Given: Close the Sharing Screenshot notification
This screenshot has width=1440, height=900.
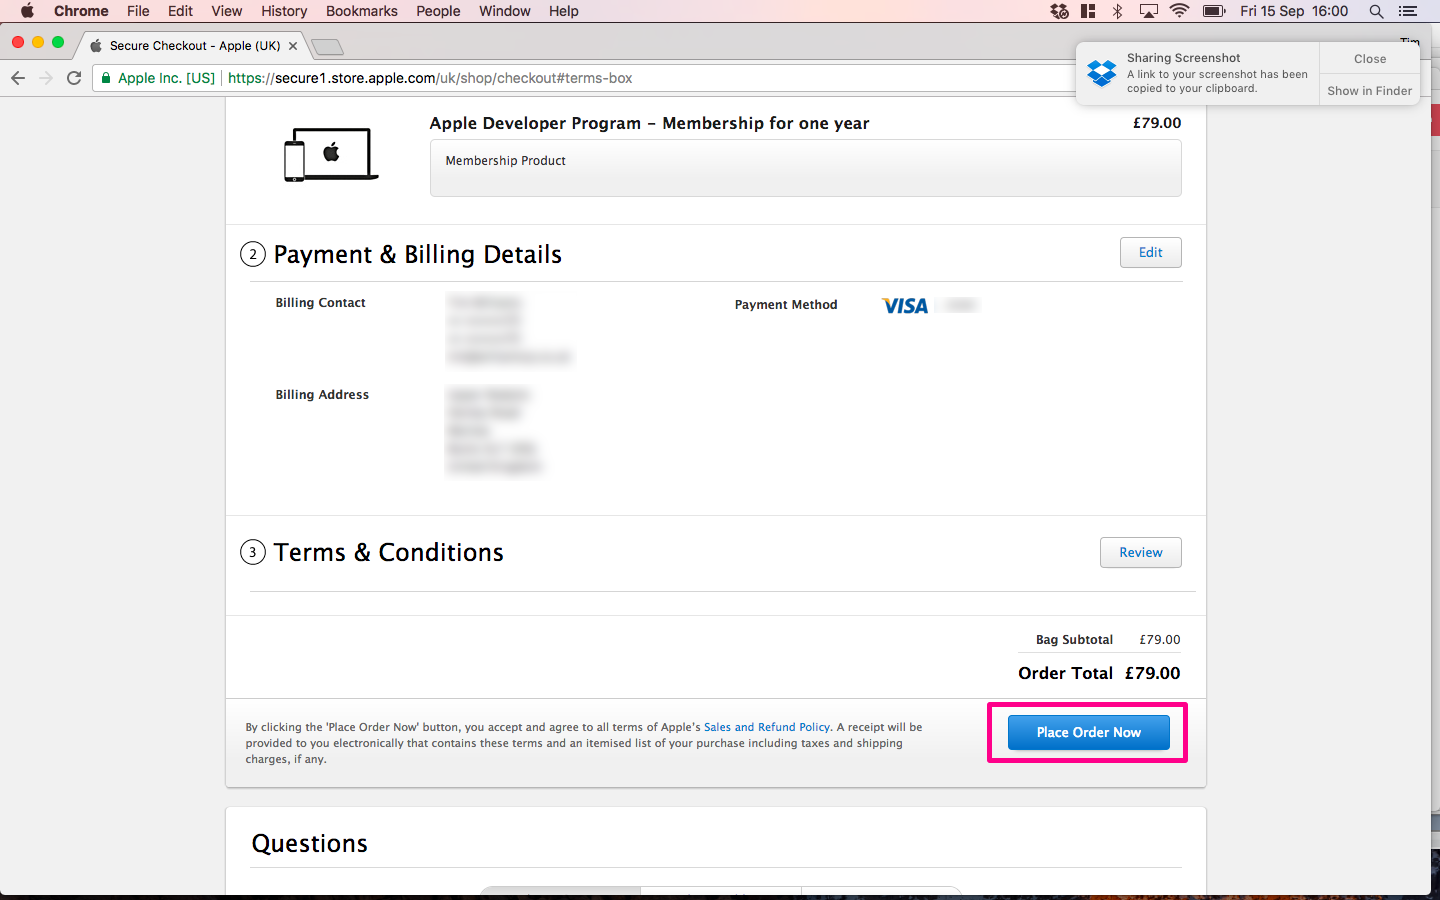Looking at the screenshot, I should tap(1369, 59).
